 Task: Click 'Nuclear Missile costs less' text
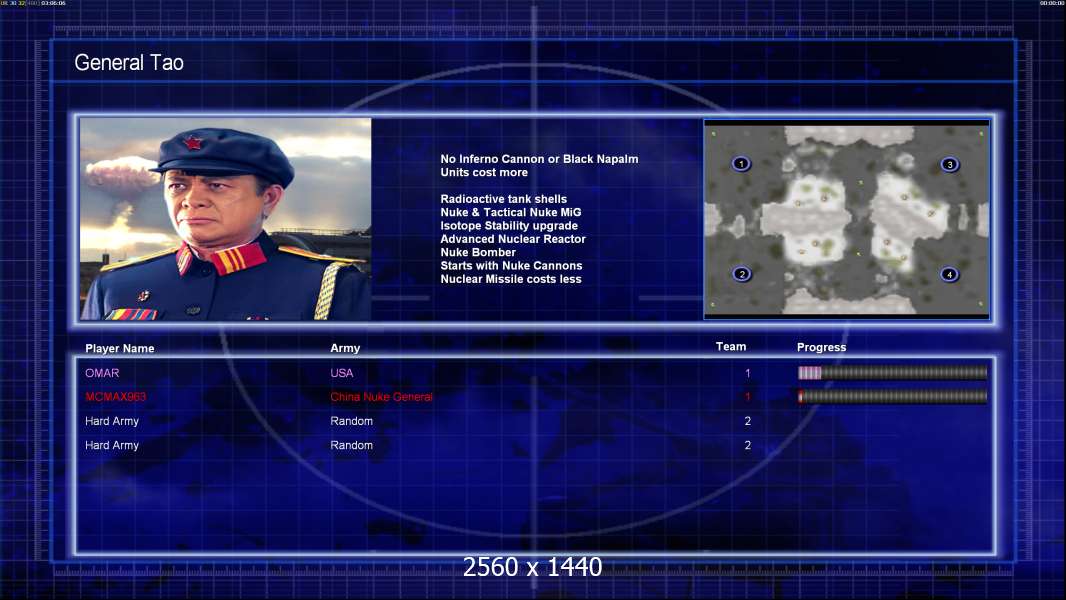click(511, 279)
